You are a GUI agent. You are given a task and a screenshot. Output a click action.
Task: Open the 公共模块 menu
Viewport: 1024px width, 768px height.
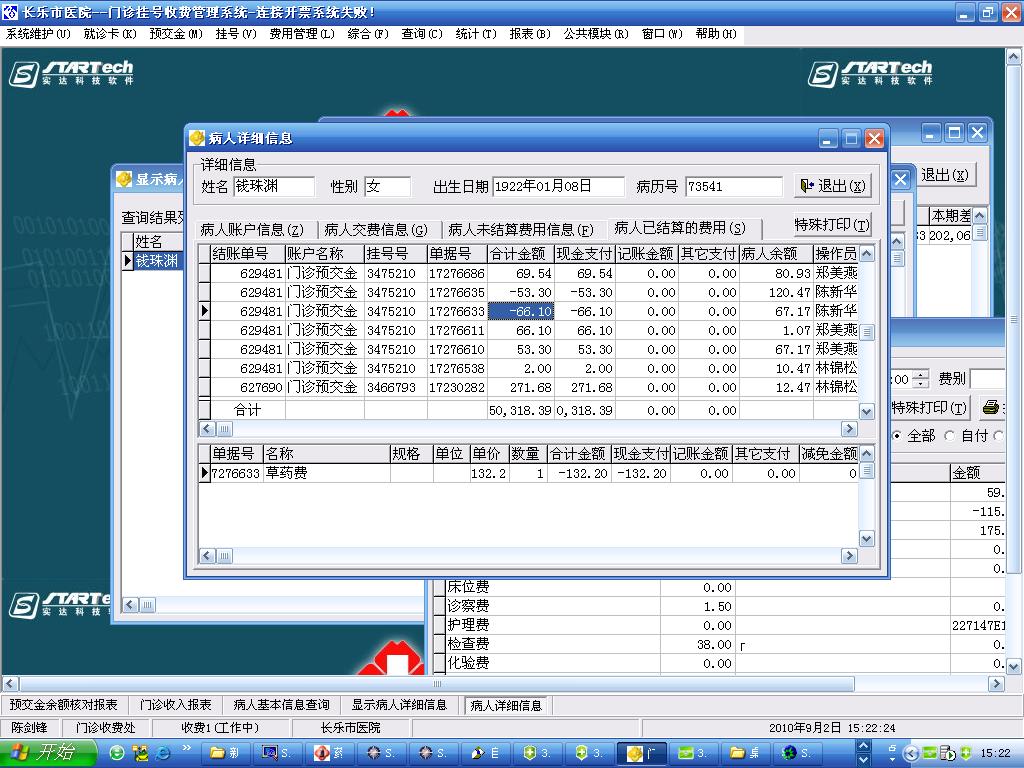[x=596, y=33]
